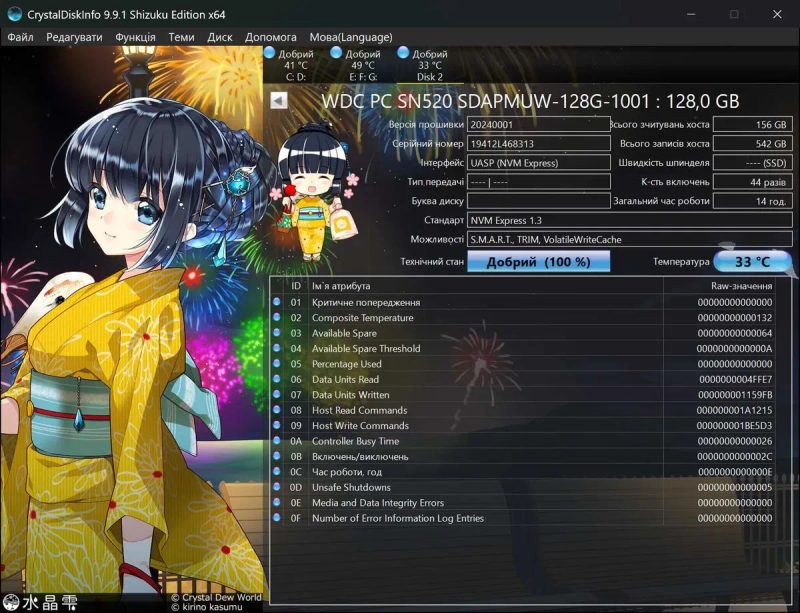
Task: Click the kirino kasumu copyright link
Action: pos(207,607)
